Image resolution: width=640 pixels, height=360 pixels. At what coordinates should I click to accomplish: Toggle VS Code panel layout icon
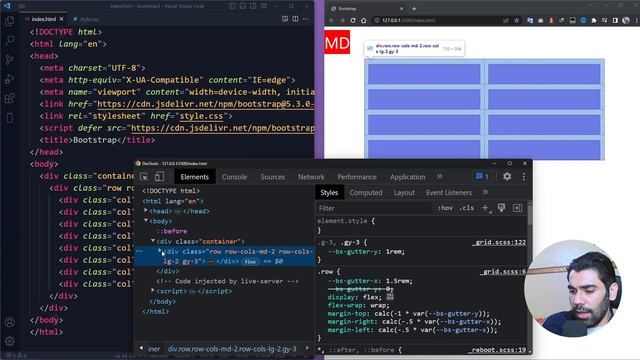[243, 6]
